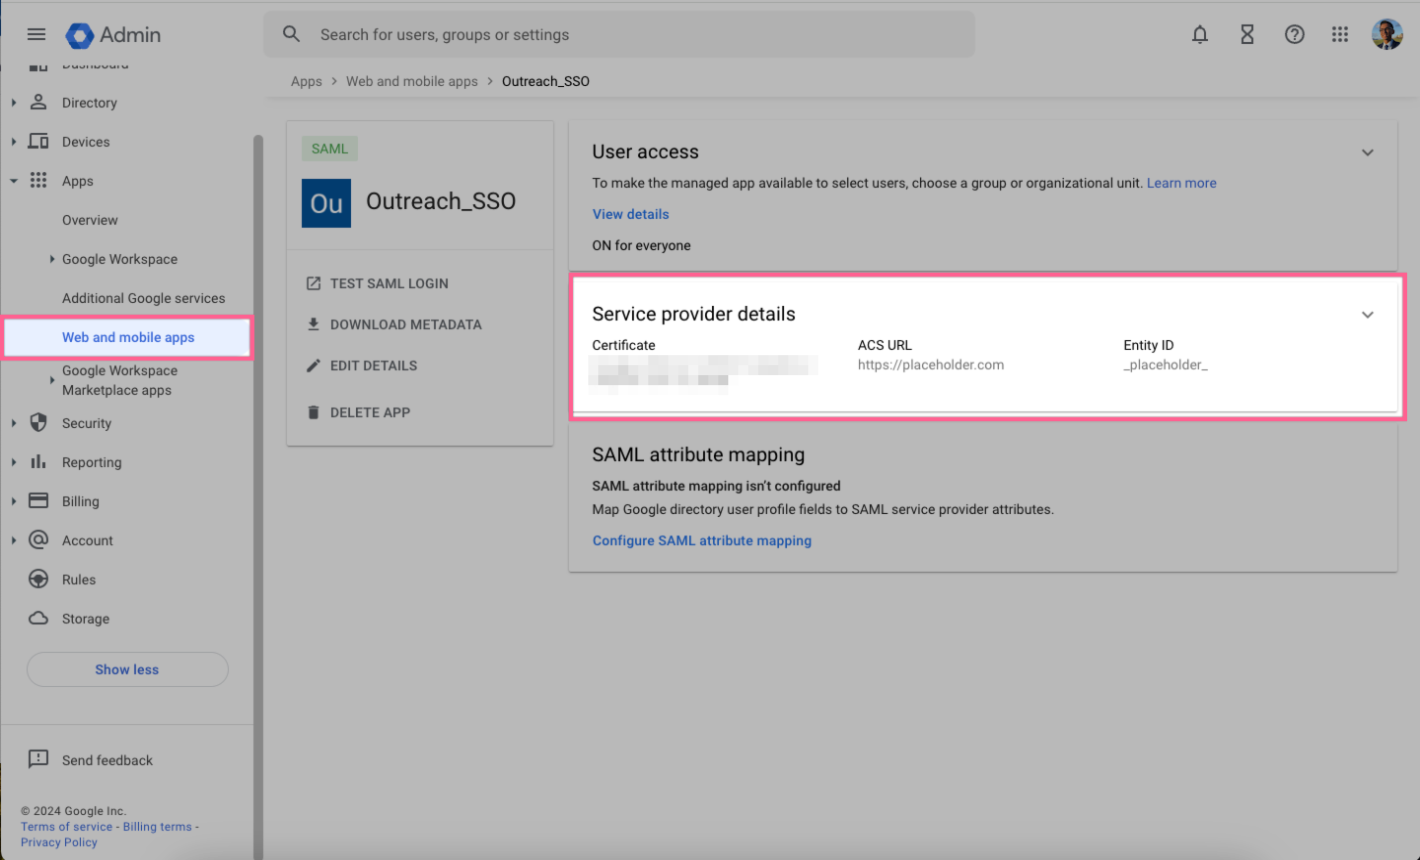Open the Google apps grid launcher

click(1340, 34)
